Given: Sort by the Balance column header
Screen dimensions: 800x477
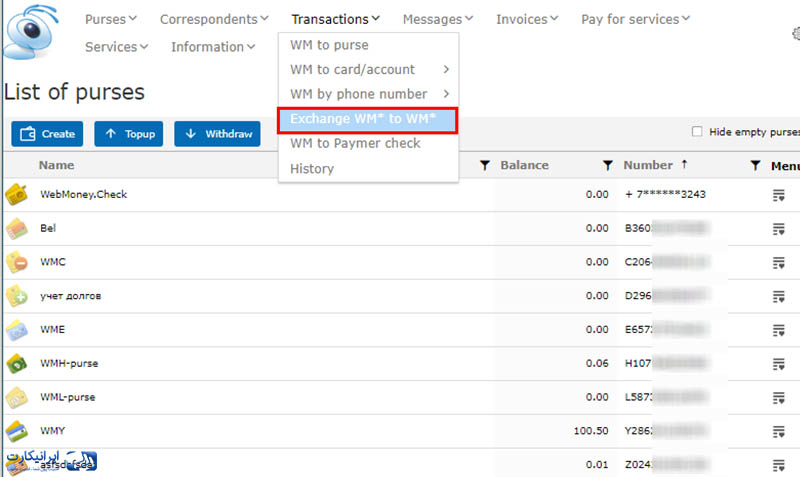Looking at the screenshot, I should (524, 165).
